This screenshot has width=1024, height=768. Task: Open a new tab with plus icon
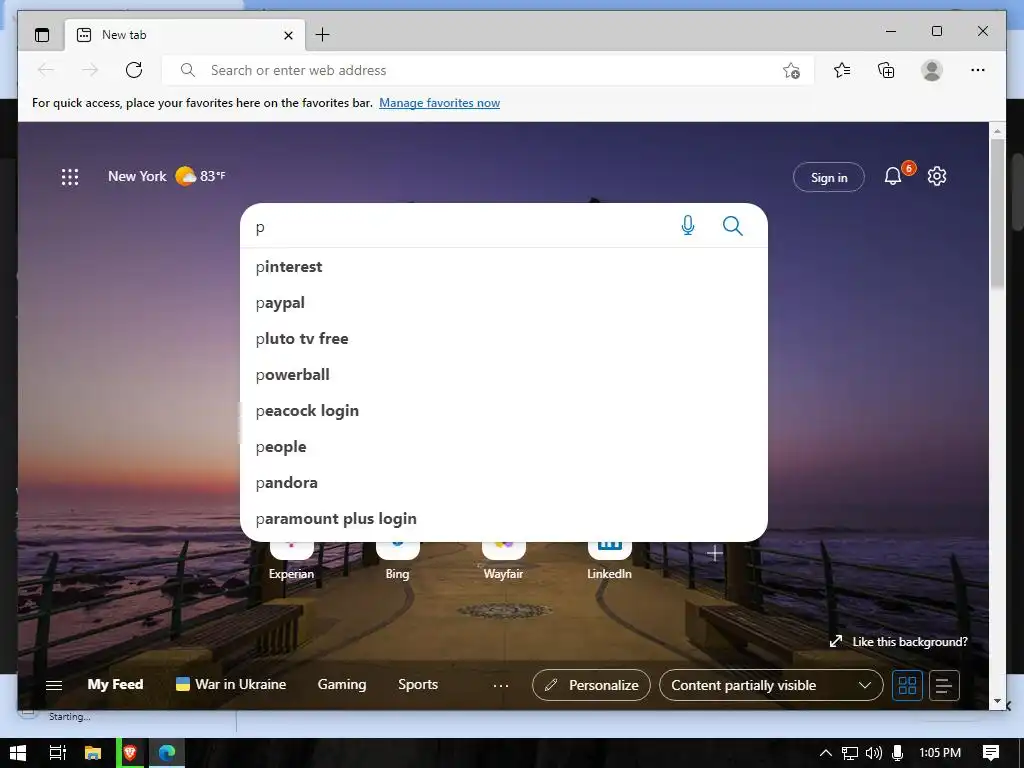point(323,35)
